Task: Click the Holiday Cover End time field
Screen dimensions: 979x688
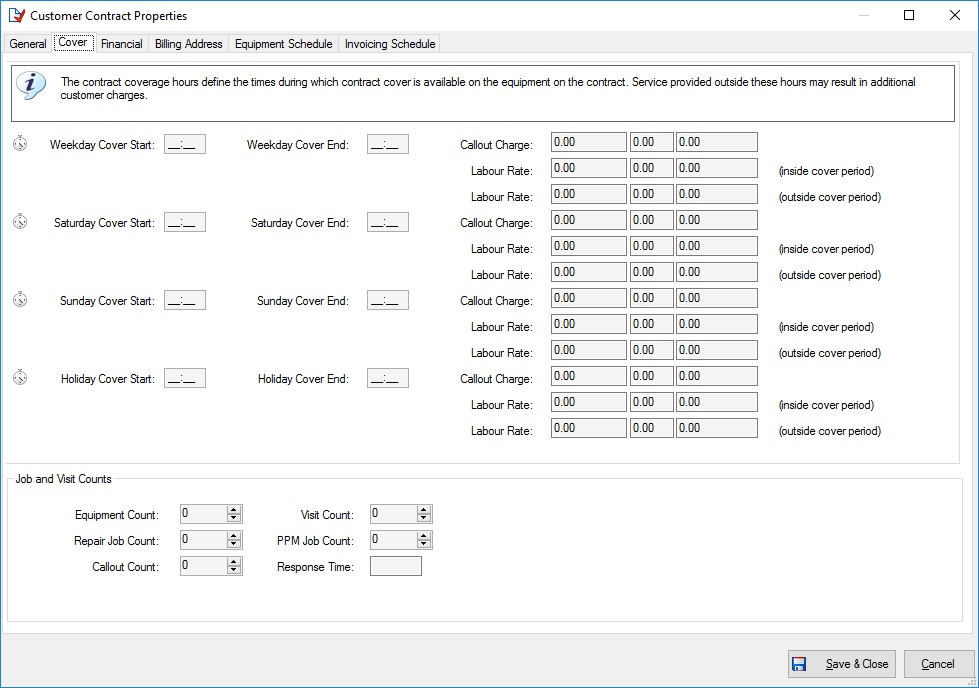Action: click(388, 378)
